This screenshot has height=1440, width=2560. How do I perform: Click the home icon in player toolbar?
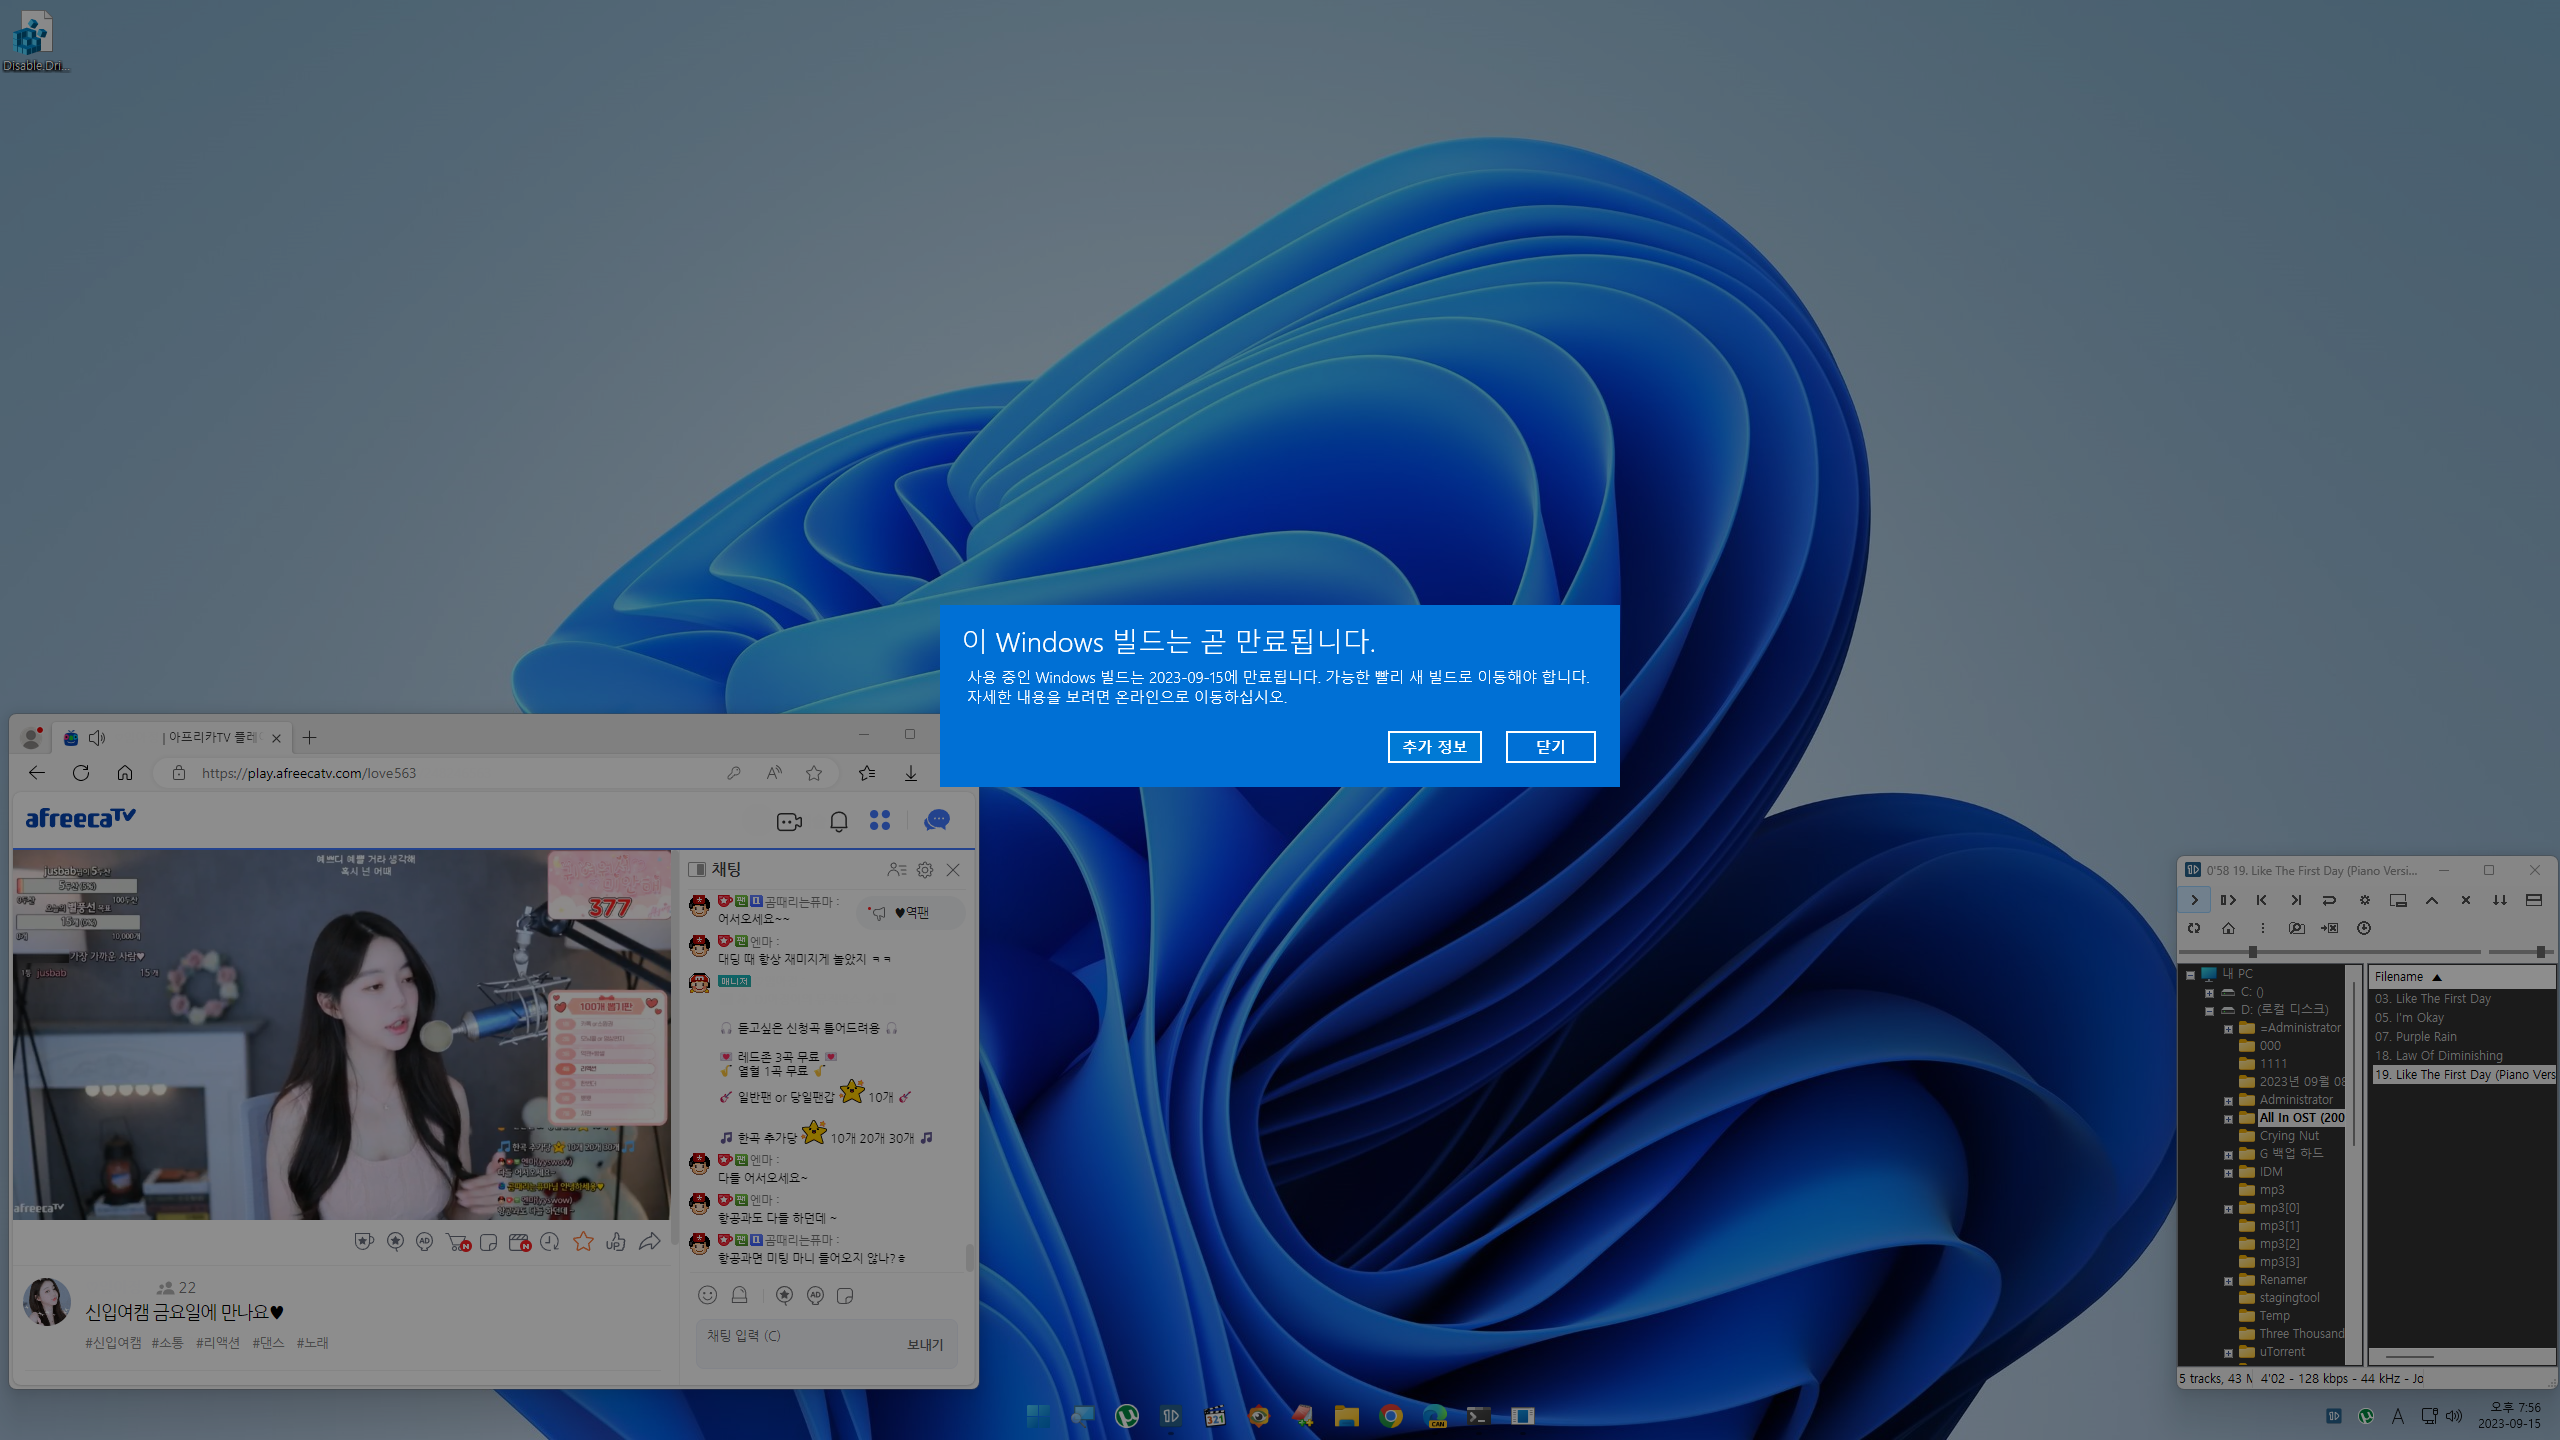(x=2228, y=928)
